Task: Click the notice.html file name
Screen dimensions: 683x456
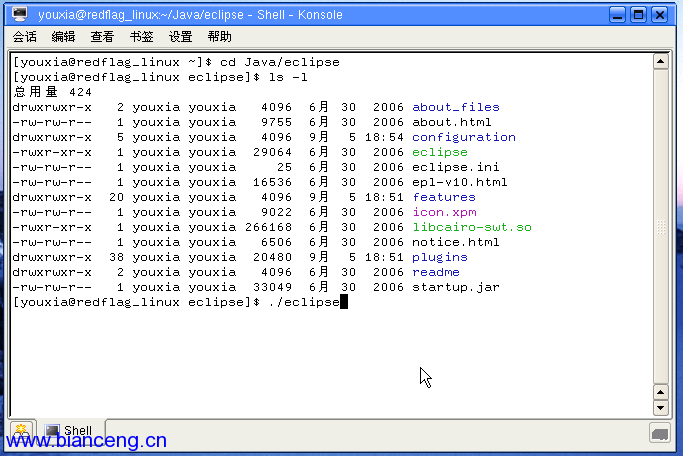Action: pyautogui.click(x=456, y=242)
